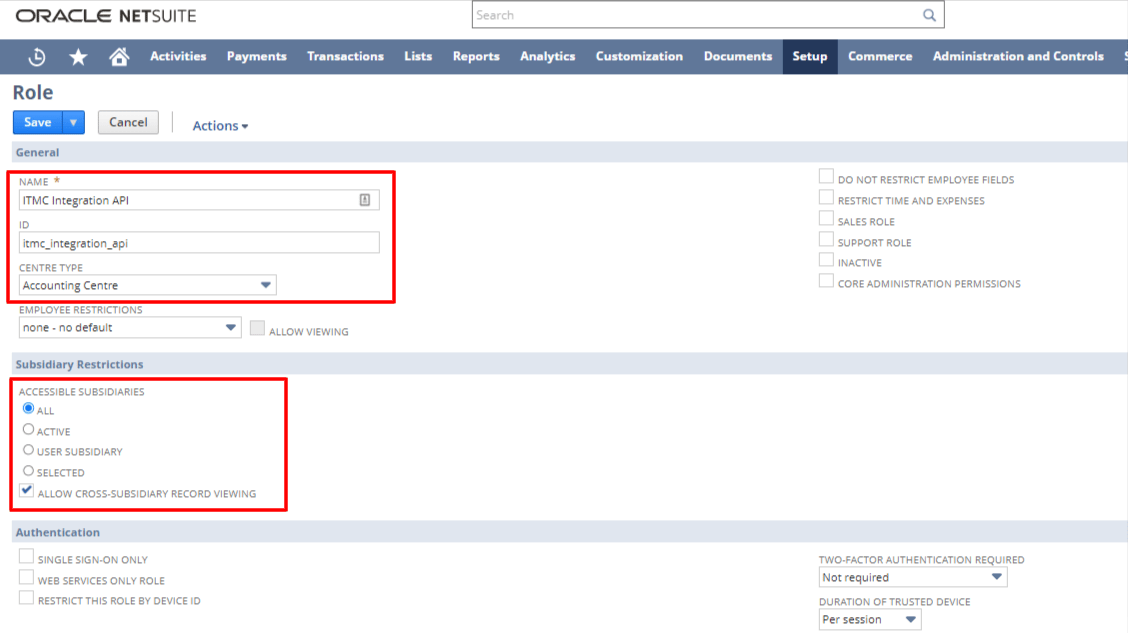Open the Documents menu
Image resolution: width=1128 pixels, height=633 pixels.
point(737,56)
